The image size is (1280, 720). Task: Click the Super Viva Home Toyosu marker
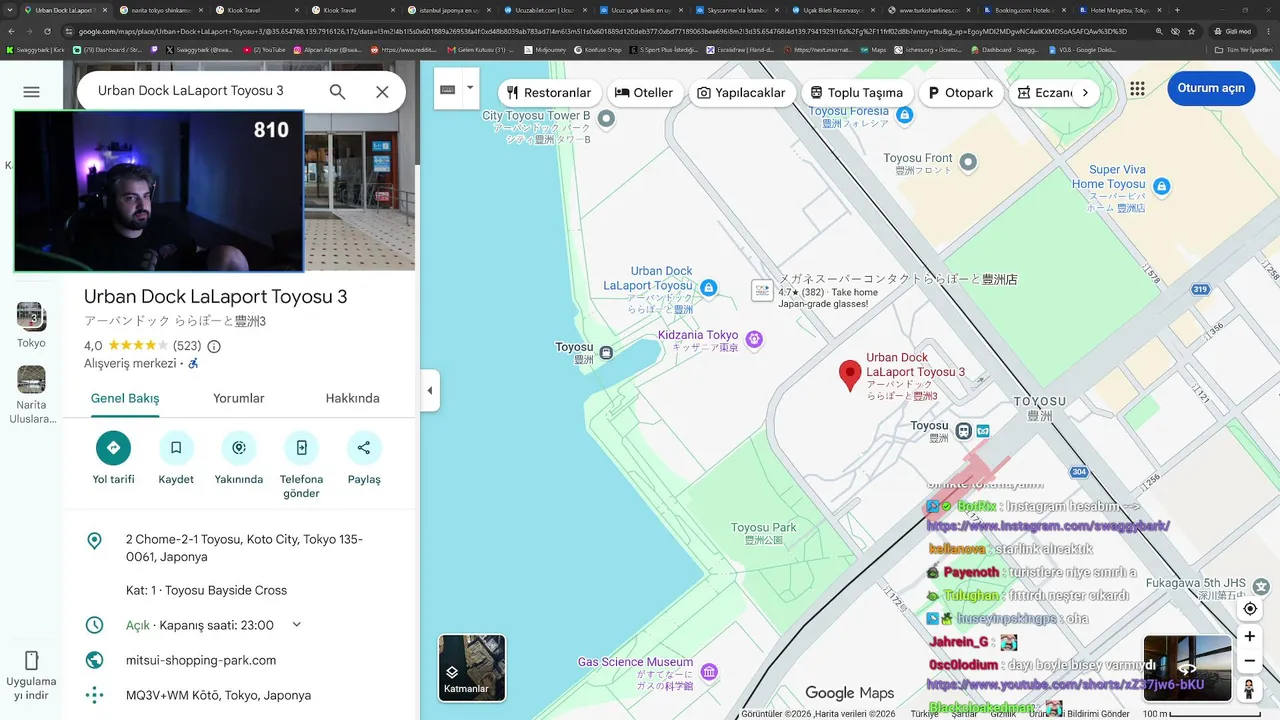(x=1162, y=186)
